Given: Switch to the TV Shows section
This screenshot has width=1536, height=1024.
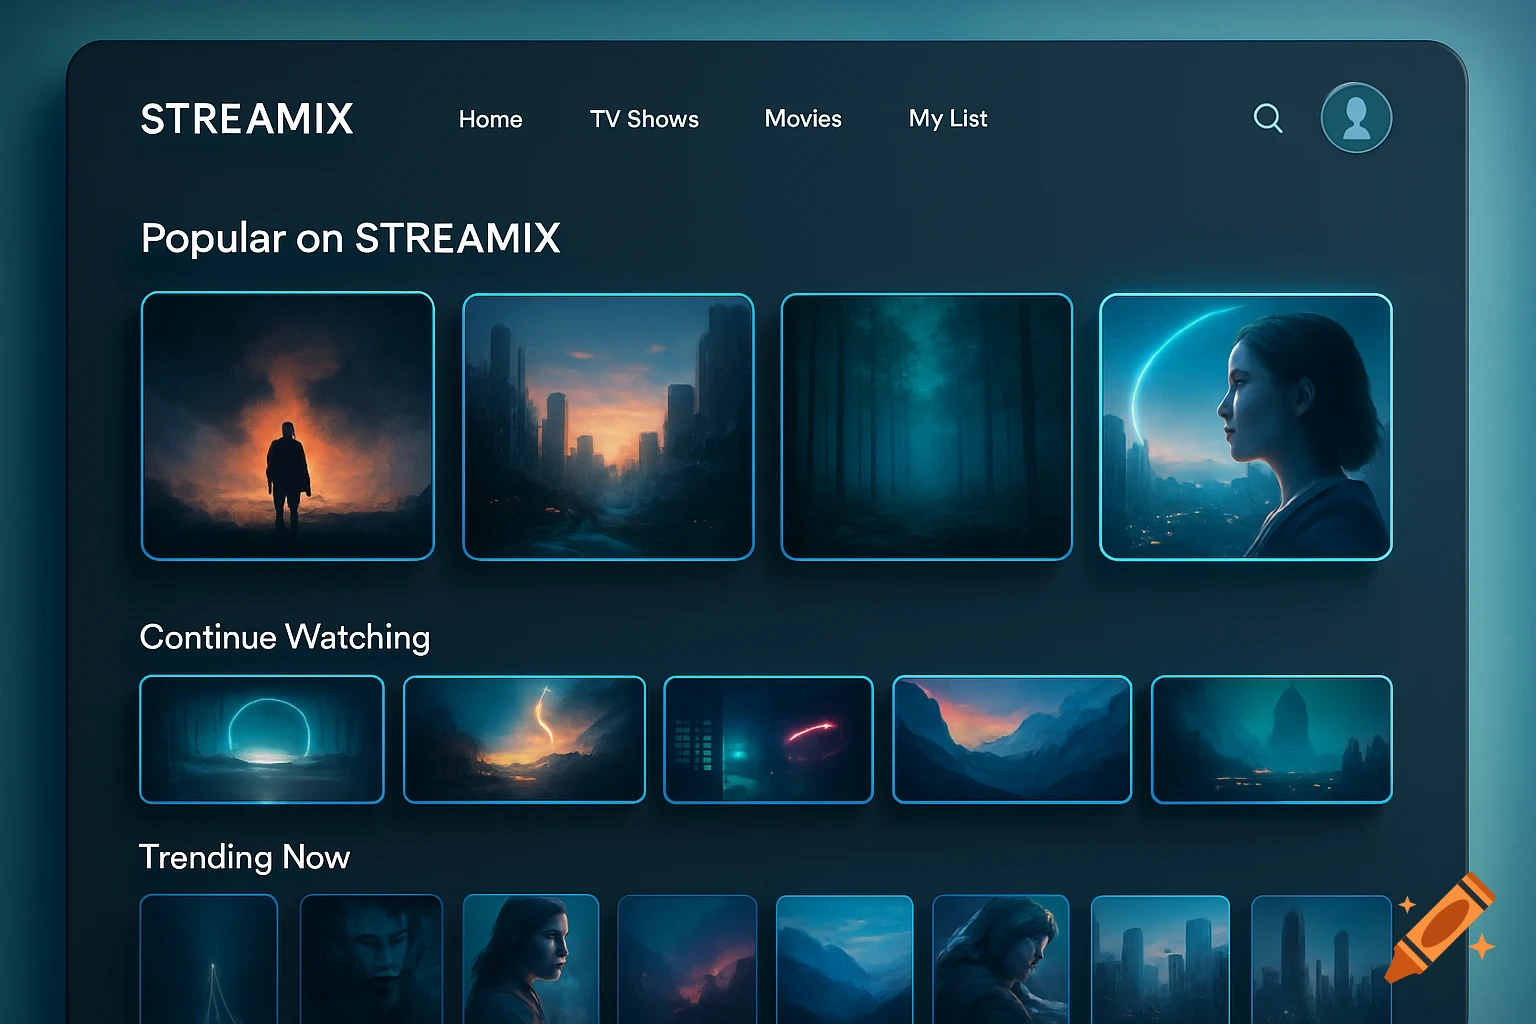Looking at the screenshot, I should (644, 119).
